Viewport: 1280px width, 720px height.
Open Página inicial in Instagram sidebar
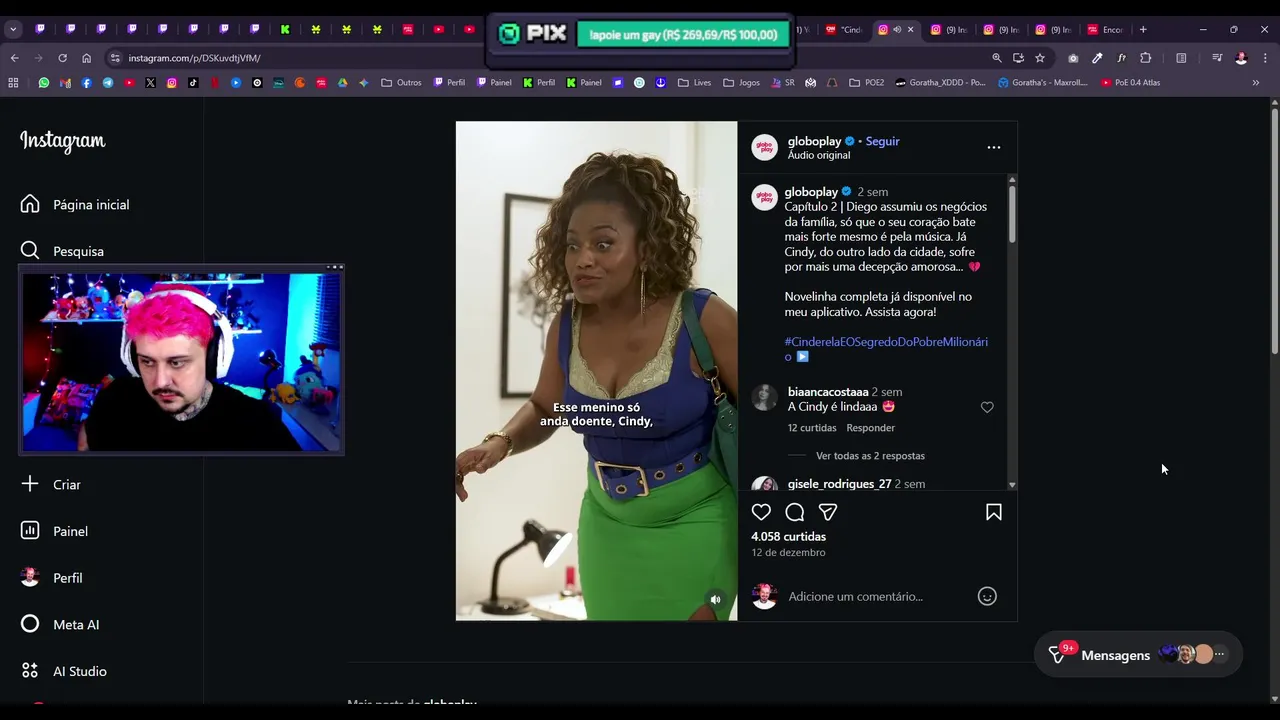(x=75, y=204)
